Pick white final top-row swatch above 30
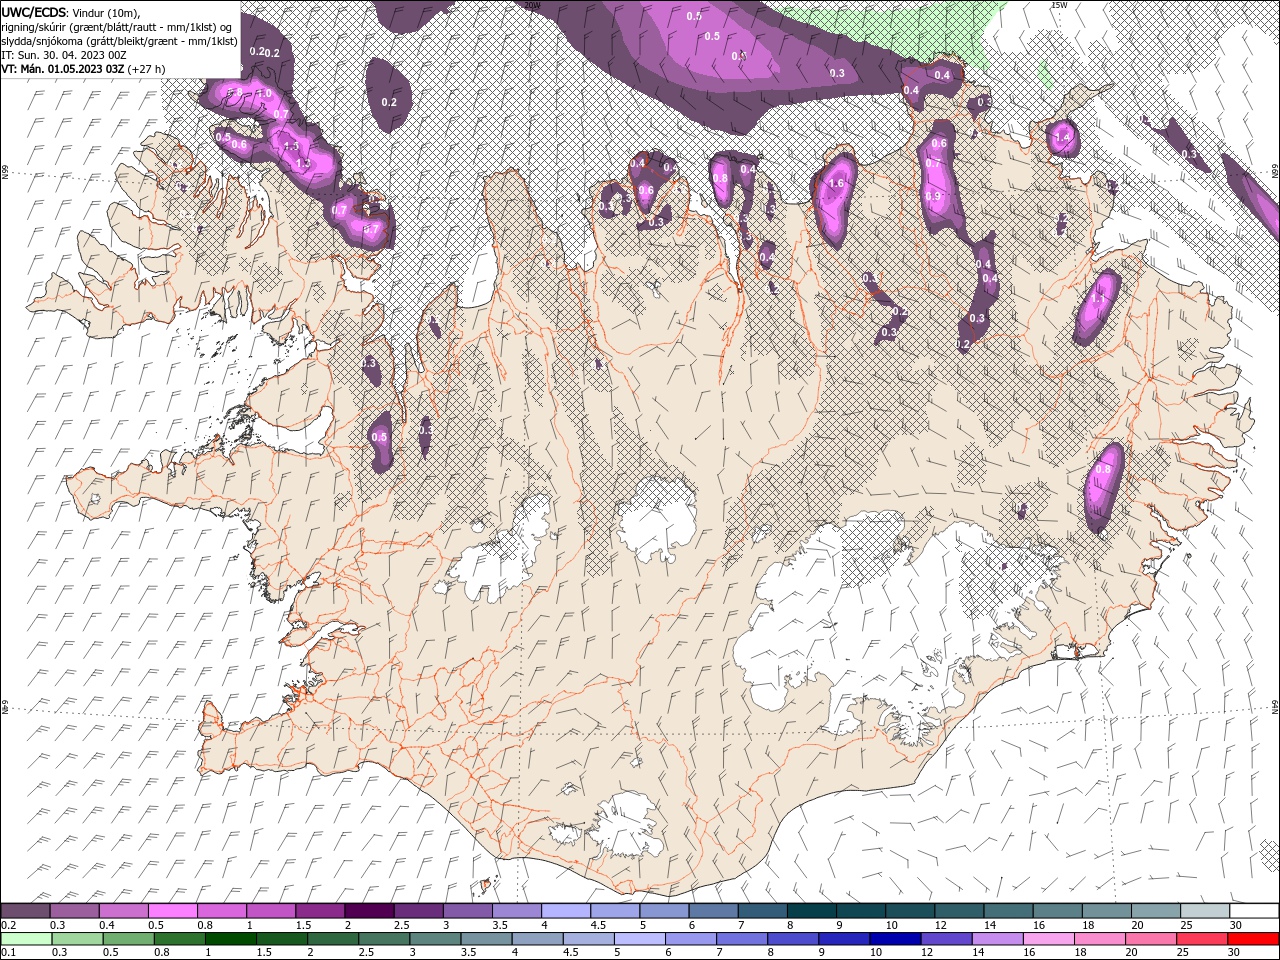This screenshot has width=1280, height=960. click(x=1254, y=911)
